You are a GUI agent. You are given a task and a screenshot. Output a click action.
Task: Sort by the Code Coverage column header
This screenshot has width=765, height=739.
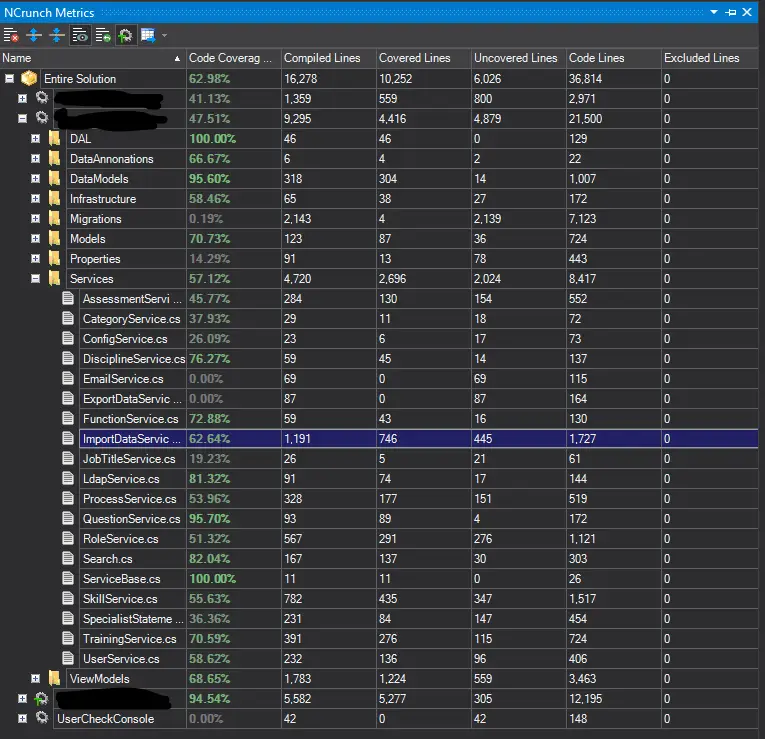point(234,58)
